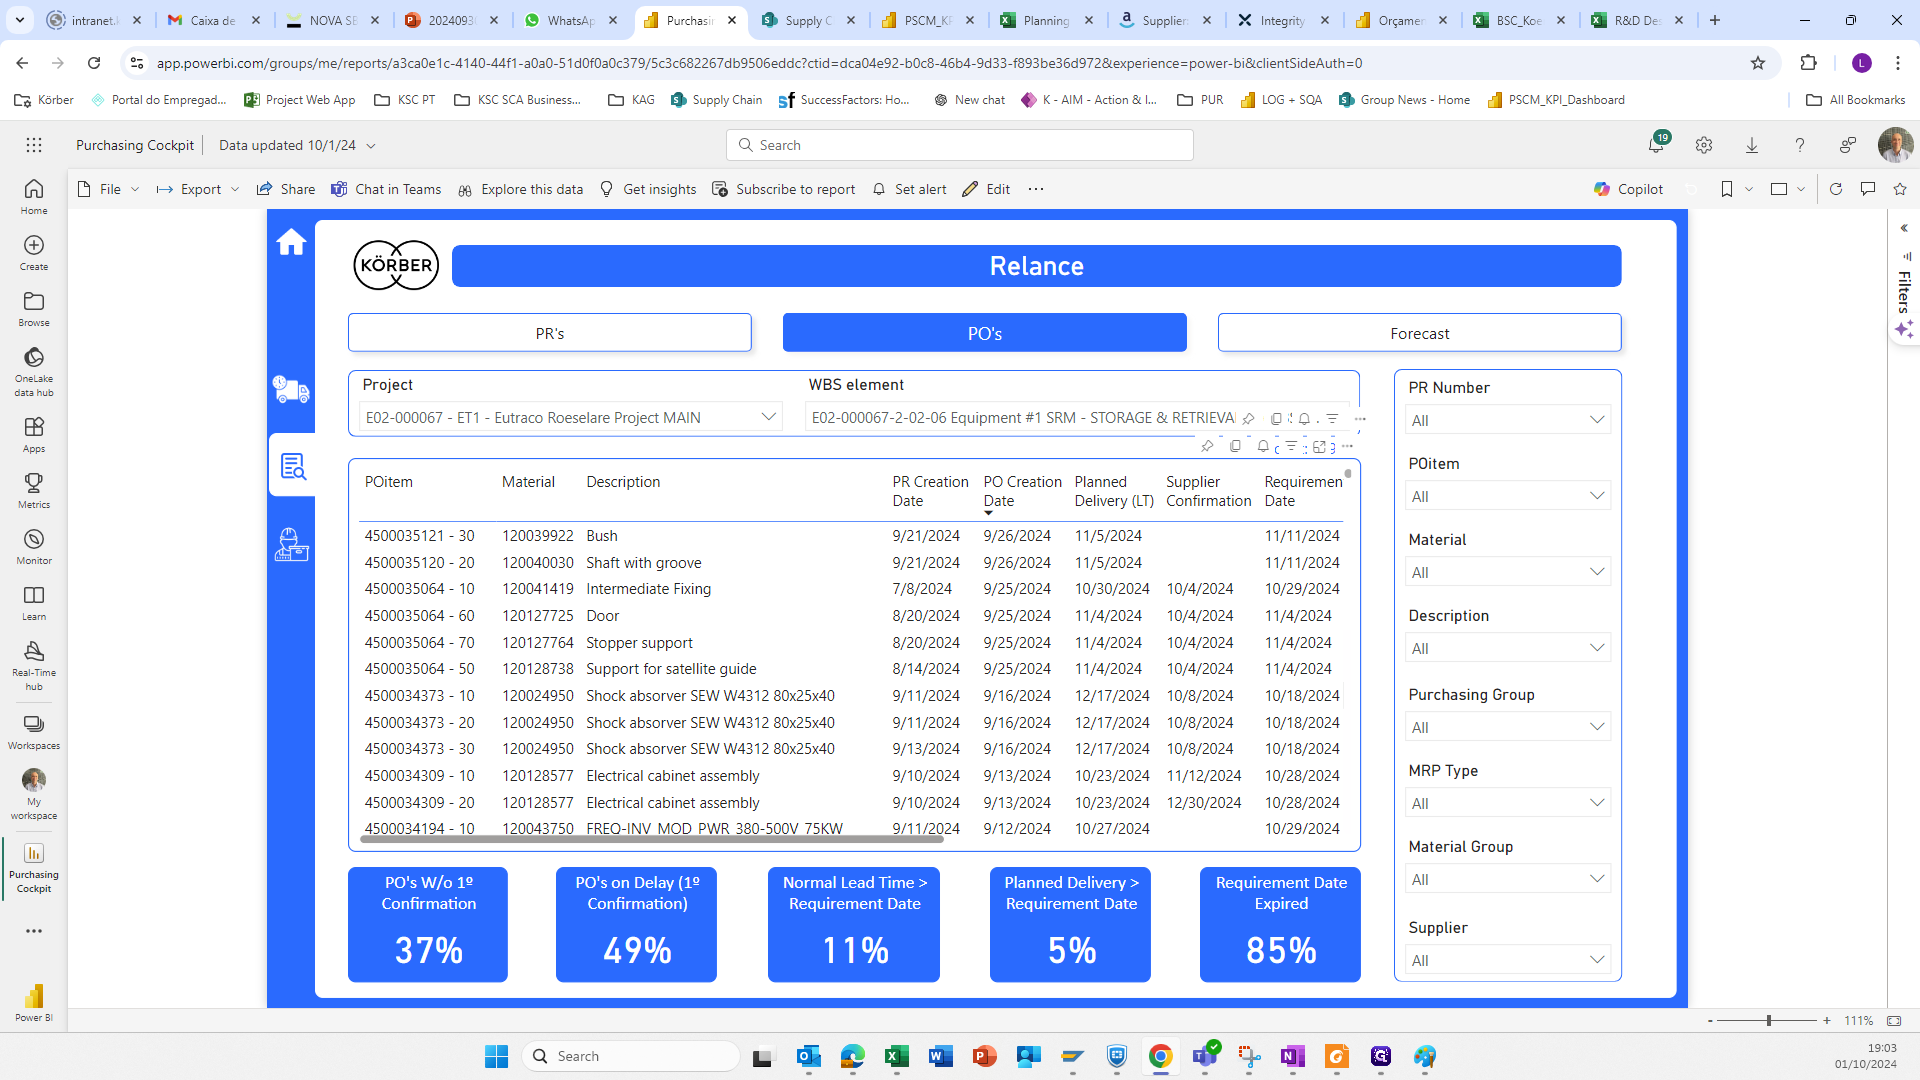Sort by PO Creation Date column header

coord(1022,491)
